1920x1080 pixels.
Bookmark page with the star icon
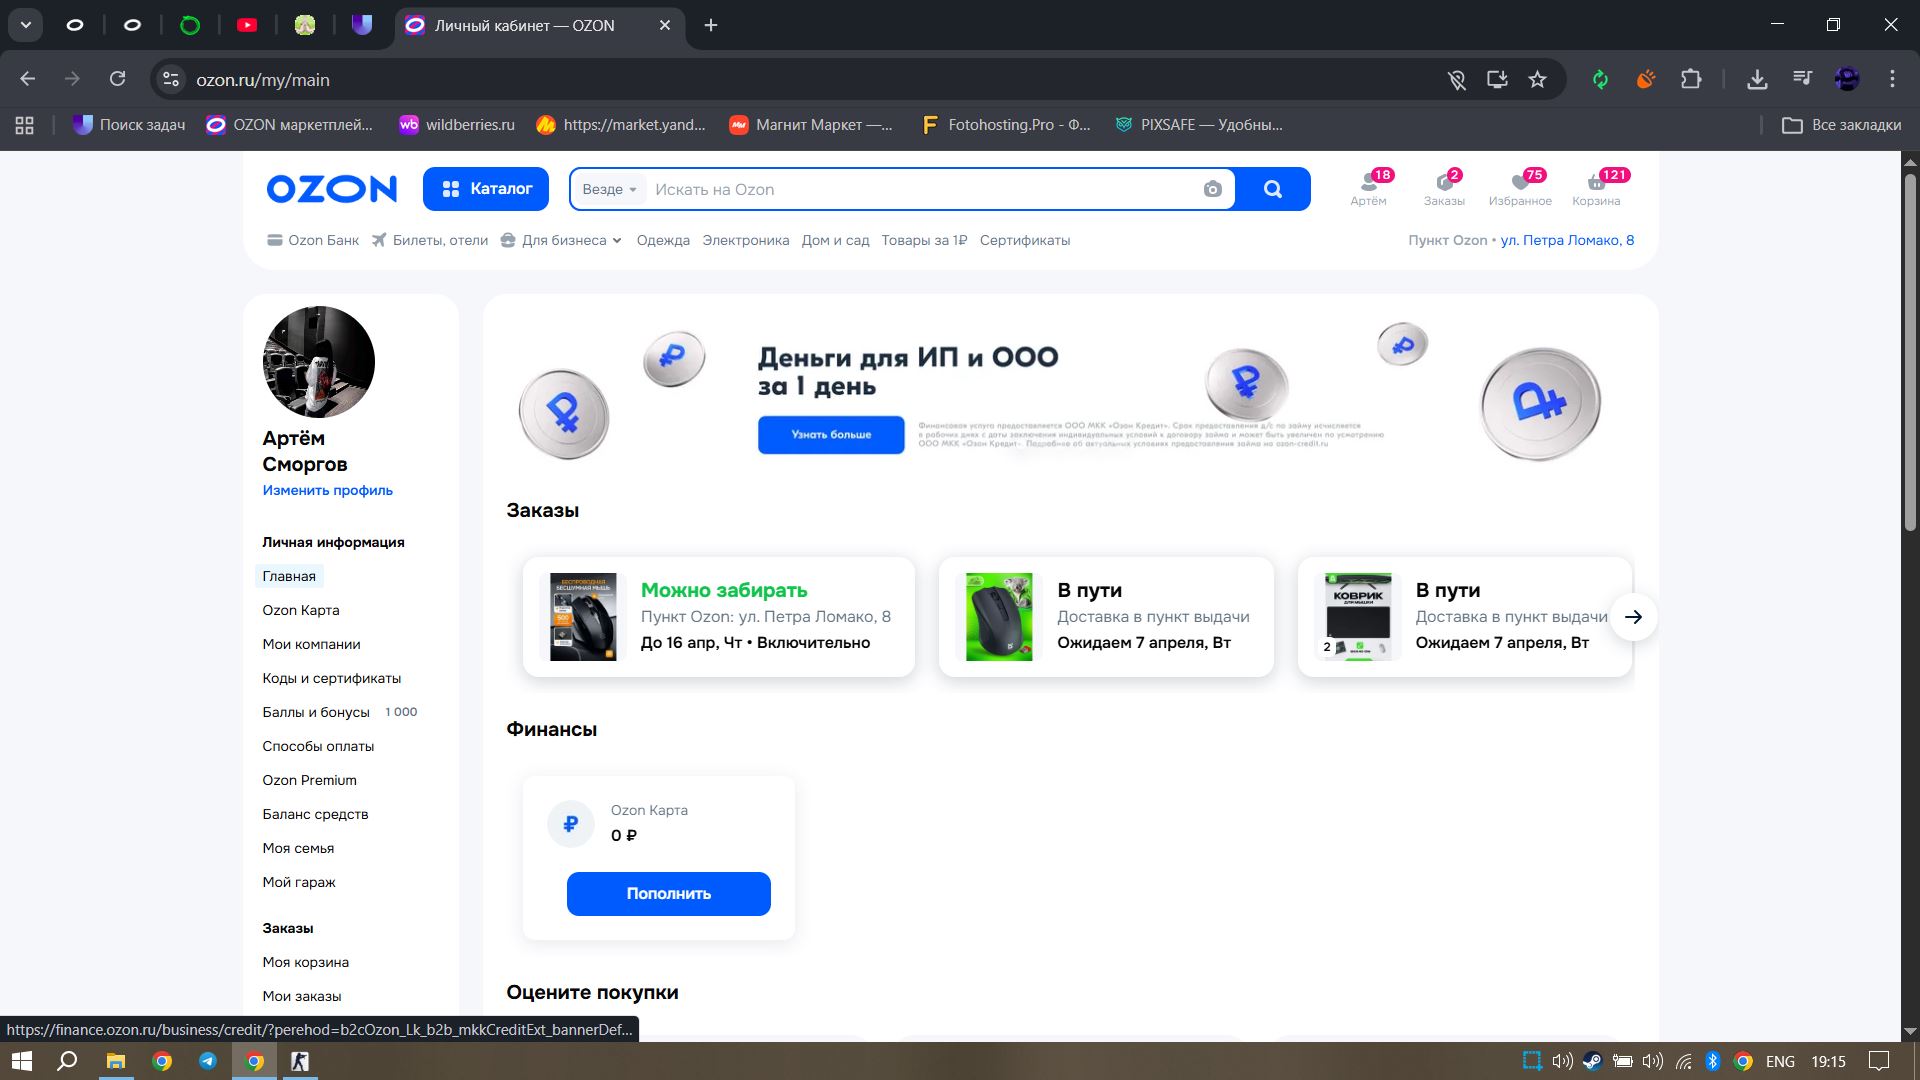click(1537, 79)
